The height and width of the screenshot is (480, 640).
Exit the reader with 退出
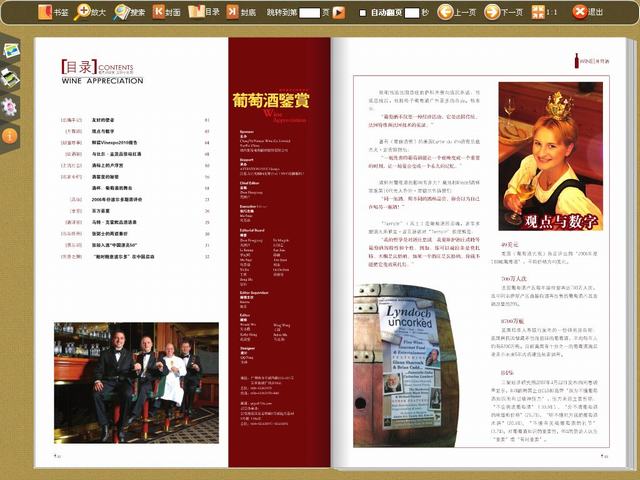588,12
